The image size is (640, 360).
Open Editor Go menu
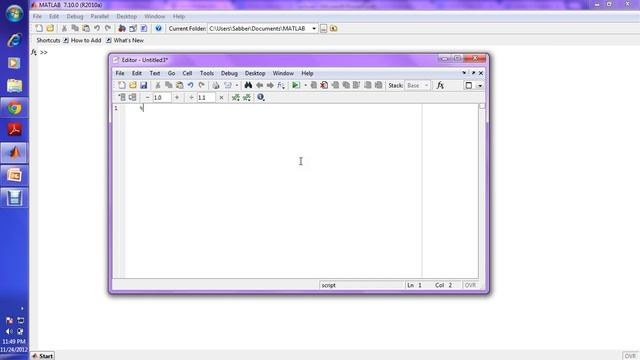[171, 73]
